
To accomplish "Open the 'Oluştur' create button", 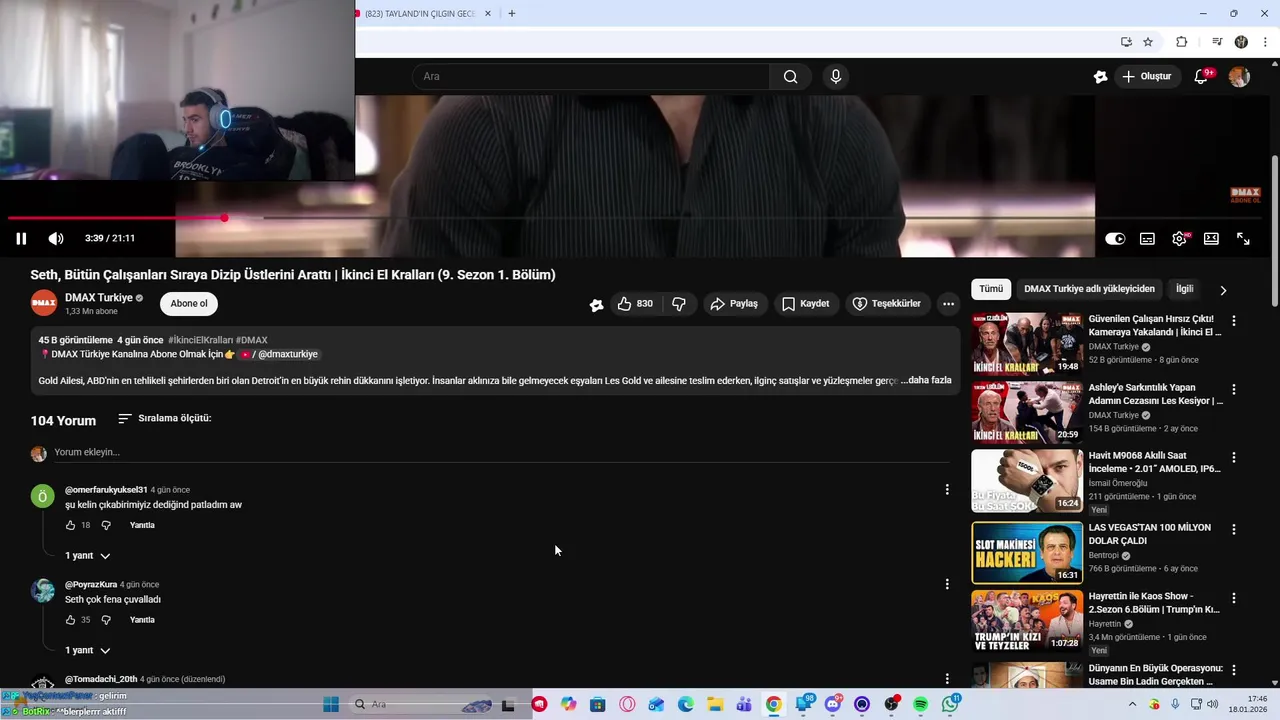I will tap(1146, 76).
